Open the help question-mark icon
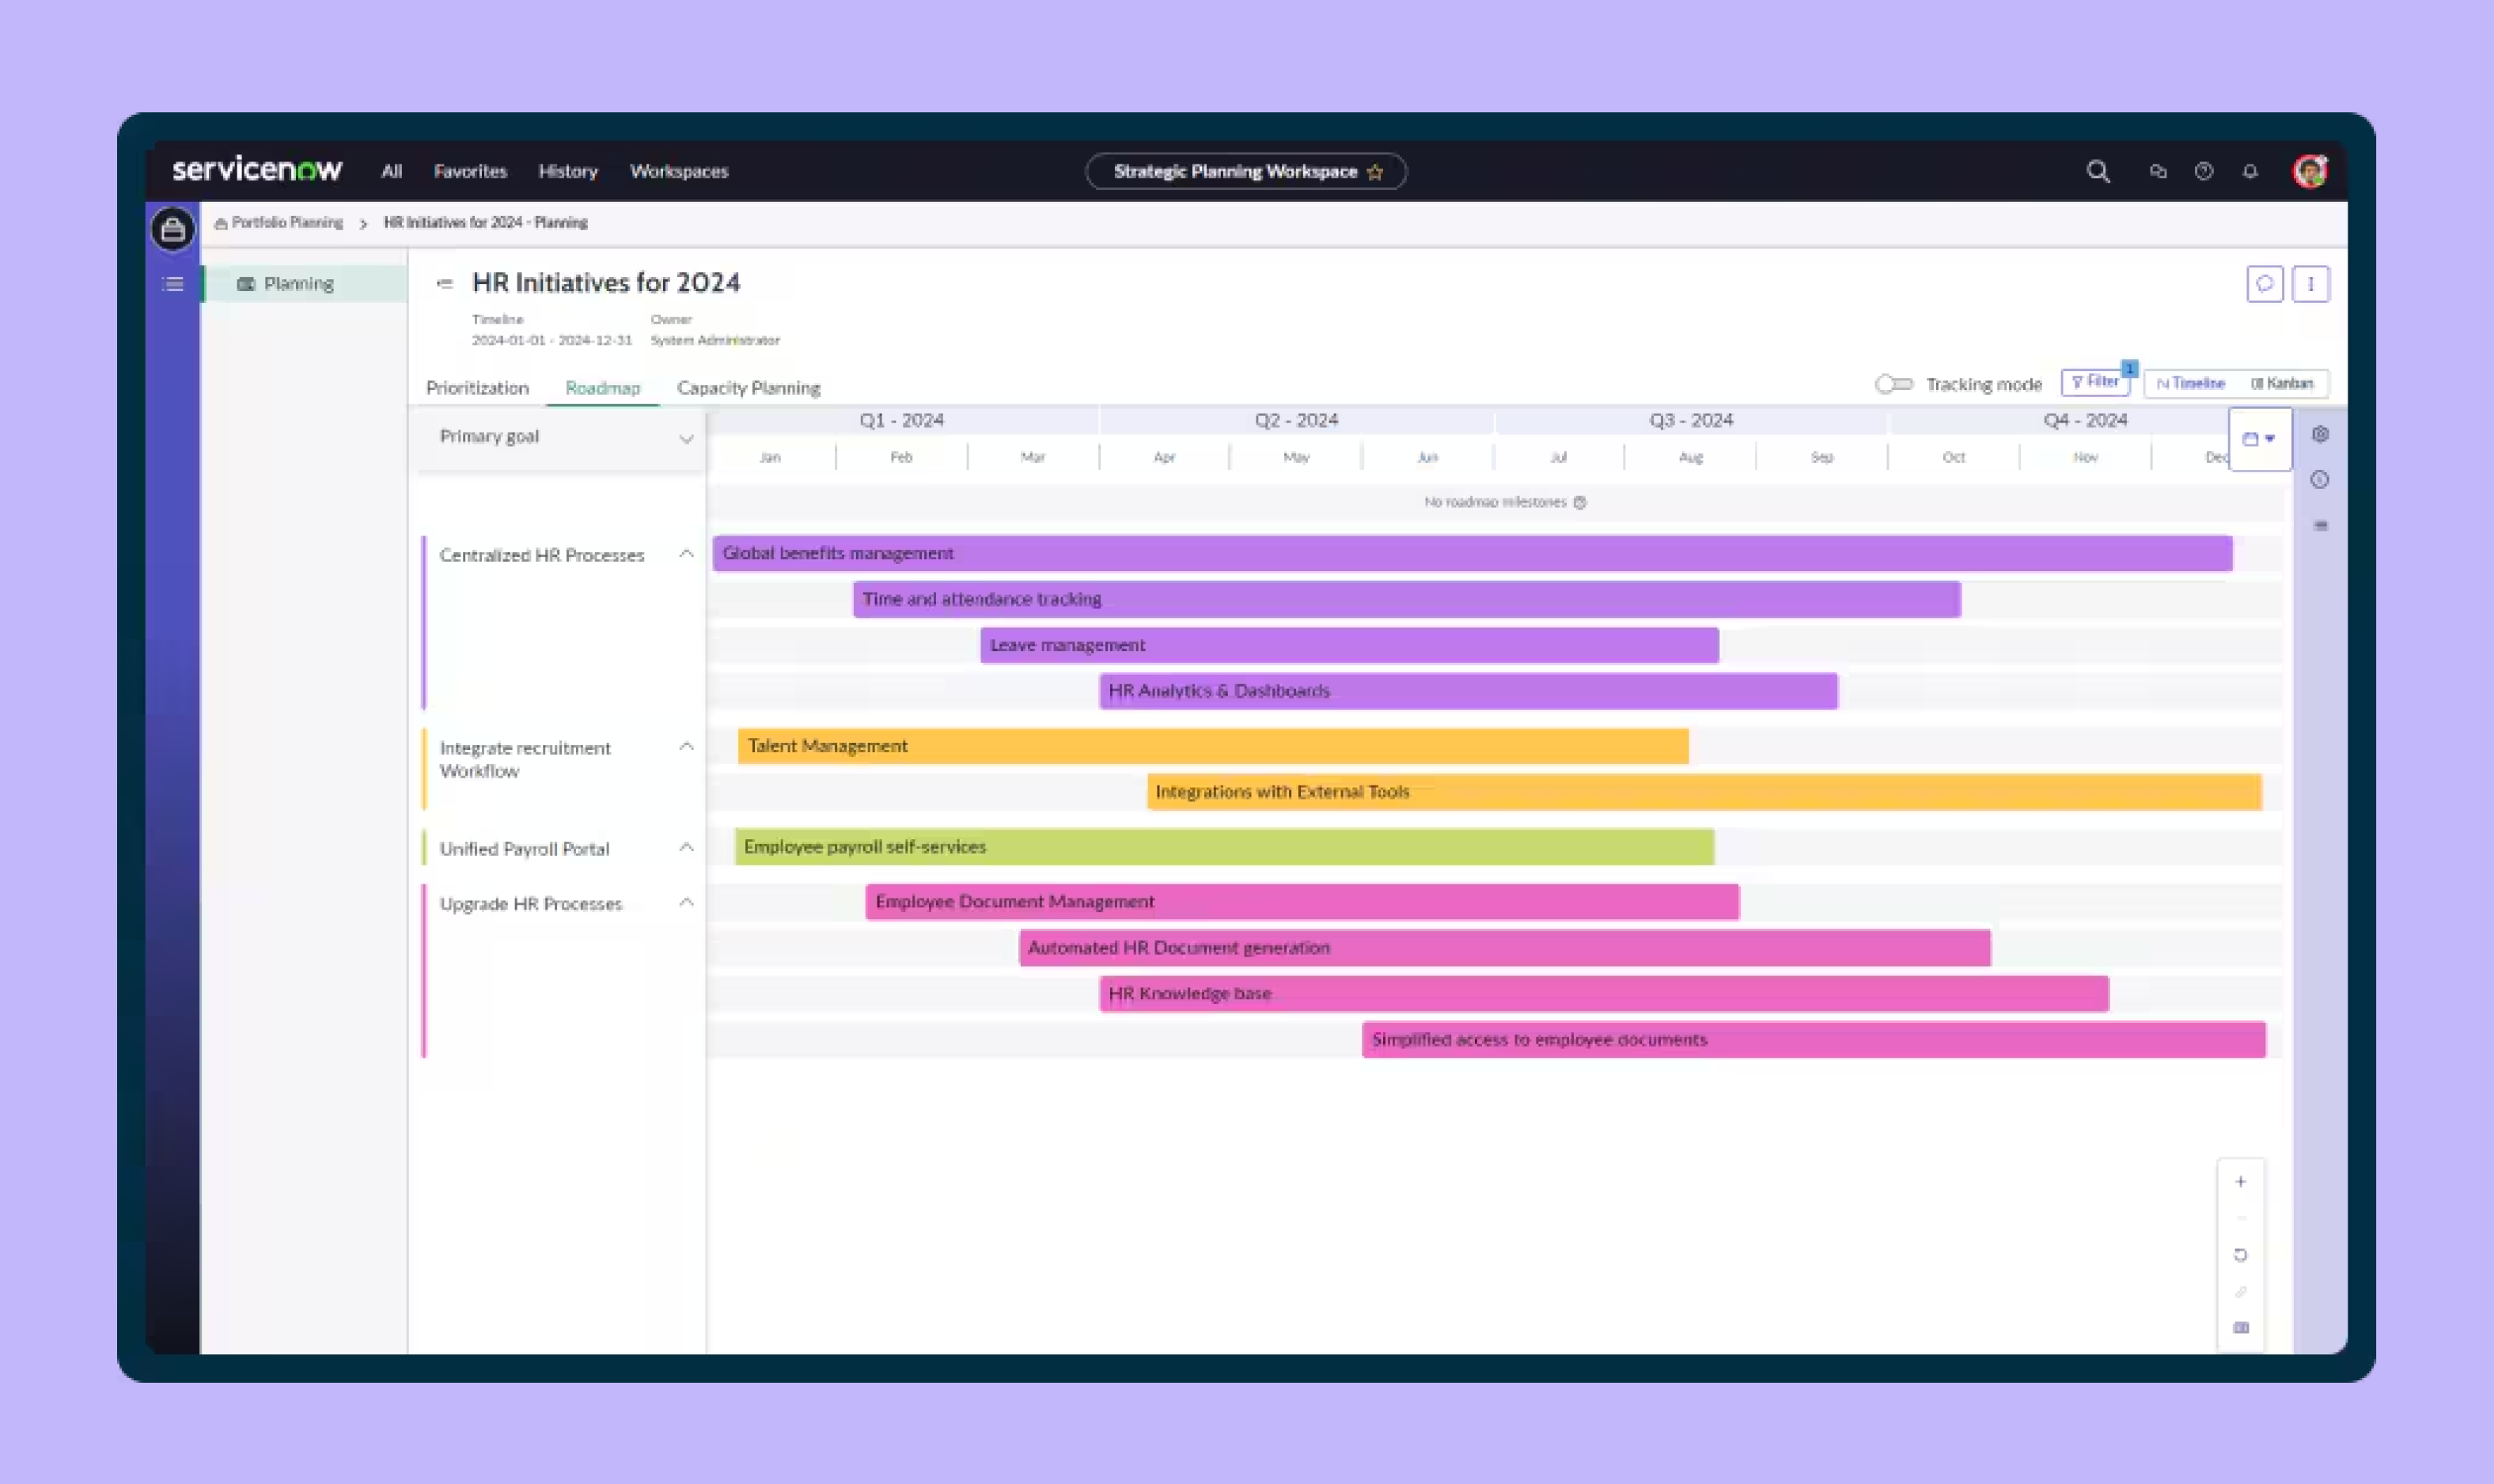Viewport: 2494px width, 1484px height. click(2203, 172)
